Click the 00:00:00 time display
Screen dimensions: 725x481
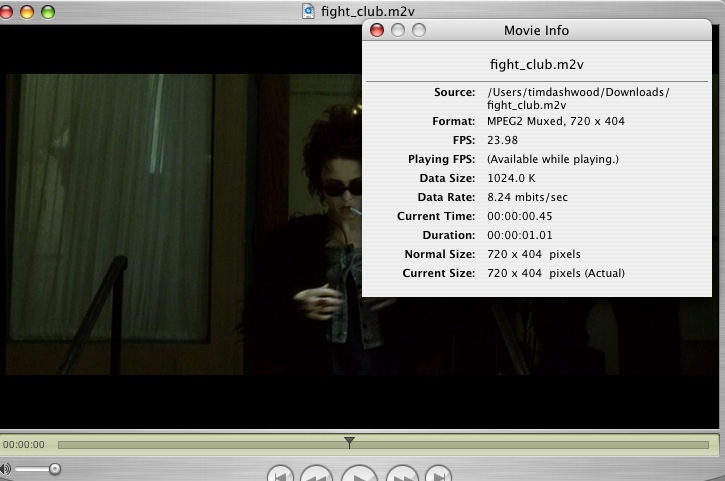coord(24,444)
